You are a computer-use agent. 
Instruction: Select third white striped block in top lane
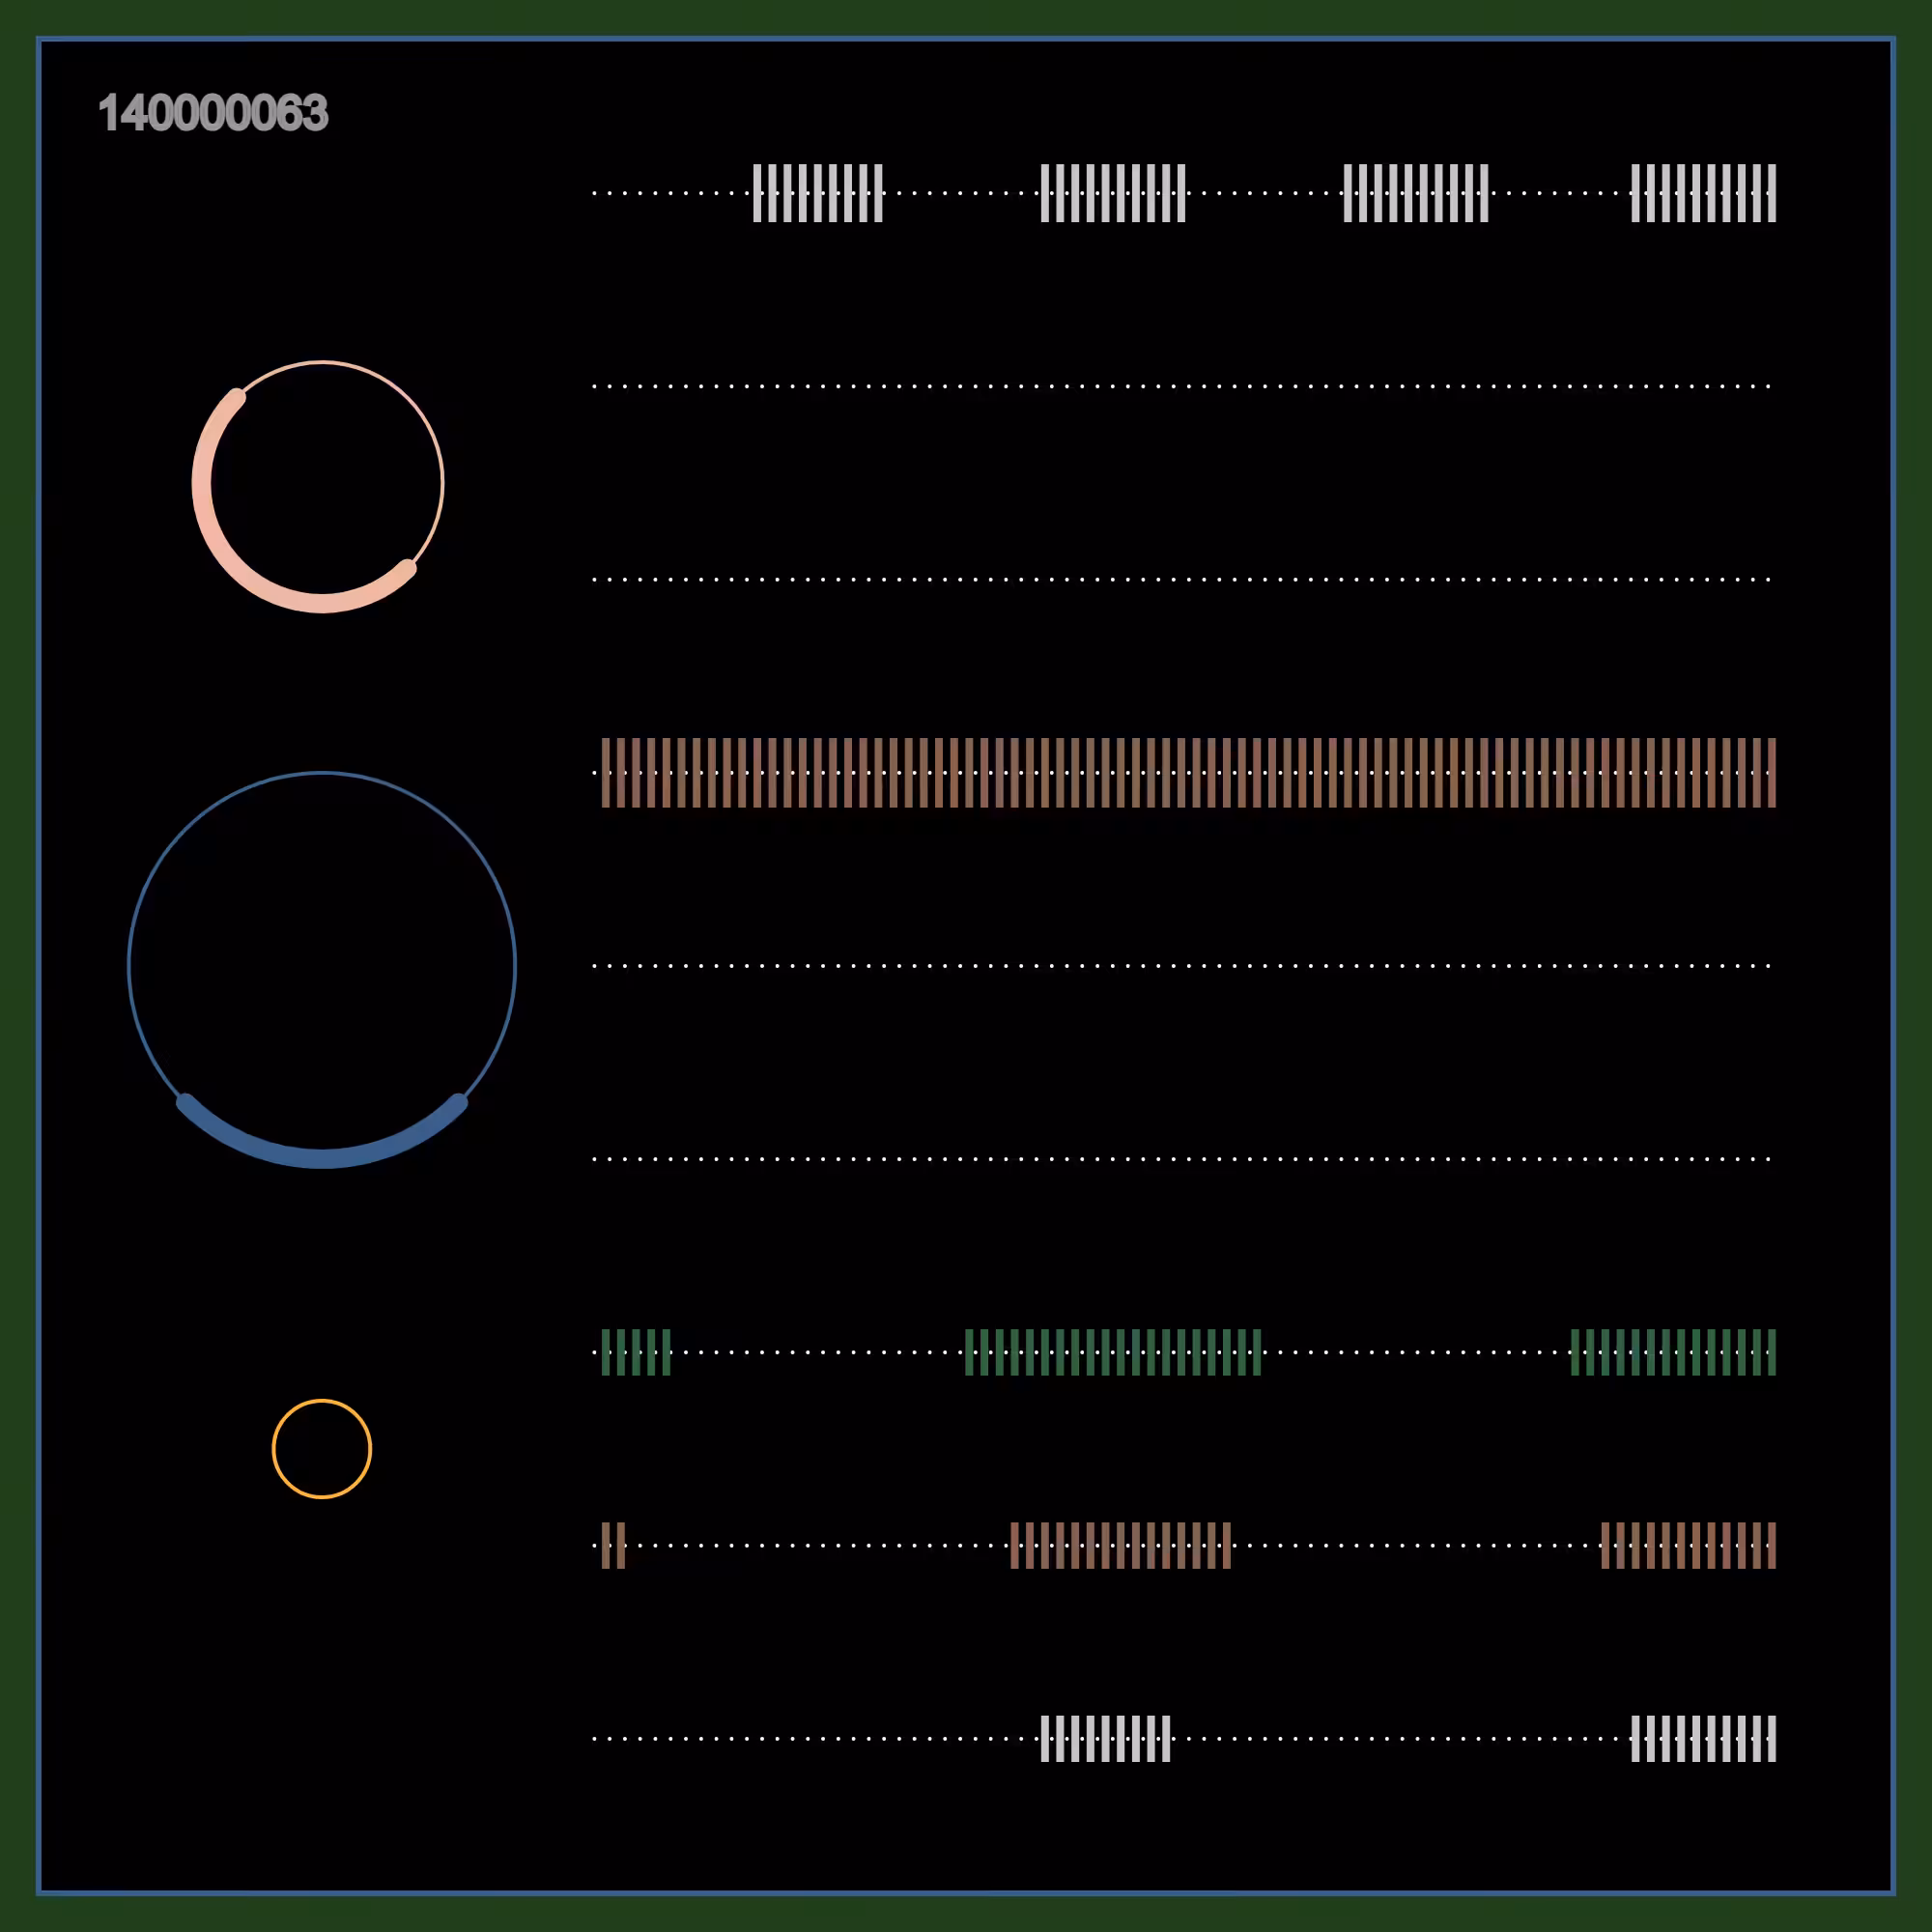[x=1416, y=193]
